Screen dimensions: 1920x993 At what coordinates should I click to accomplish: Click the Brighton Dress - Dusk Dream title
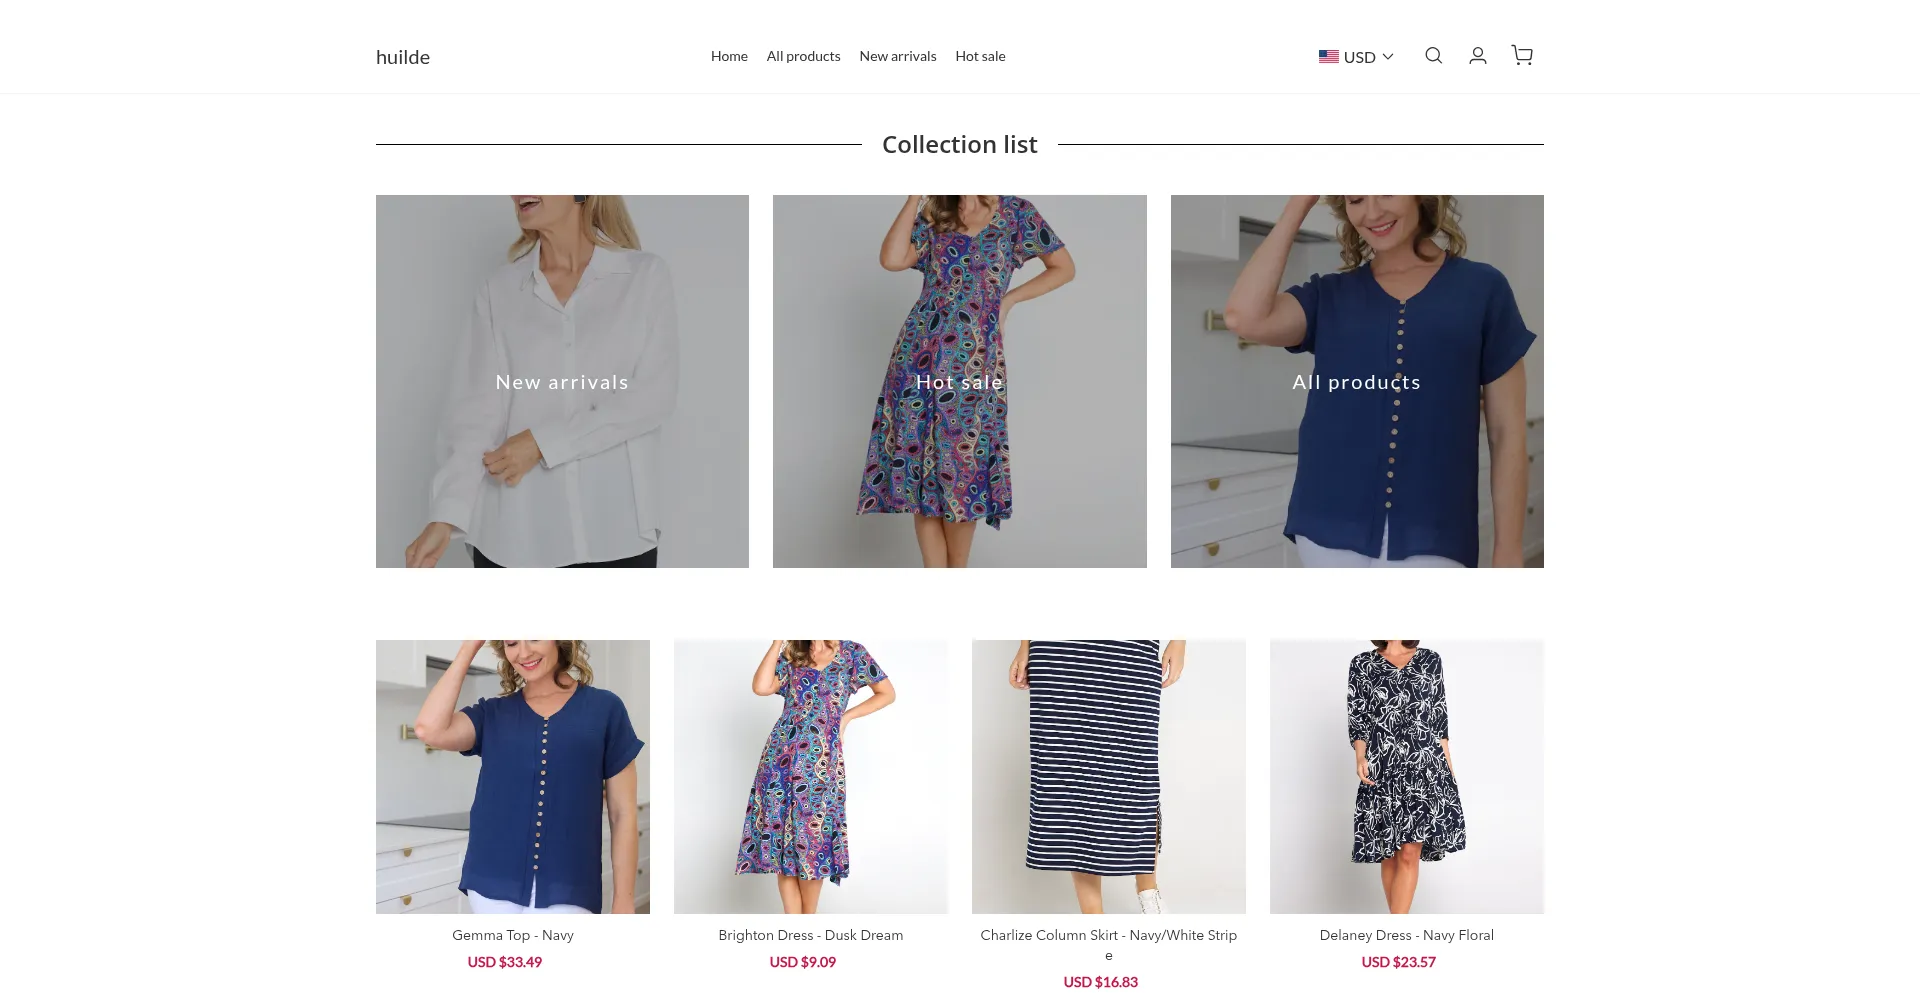point(811,935)
